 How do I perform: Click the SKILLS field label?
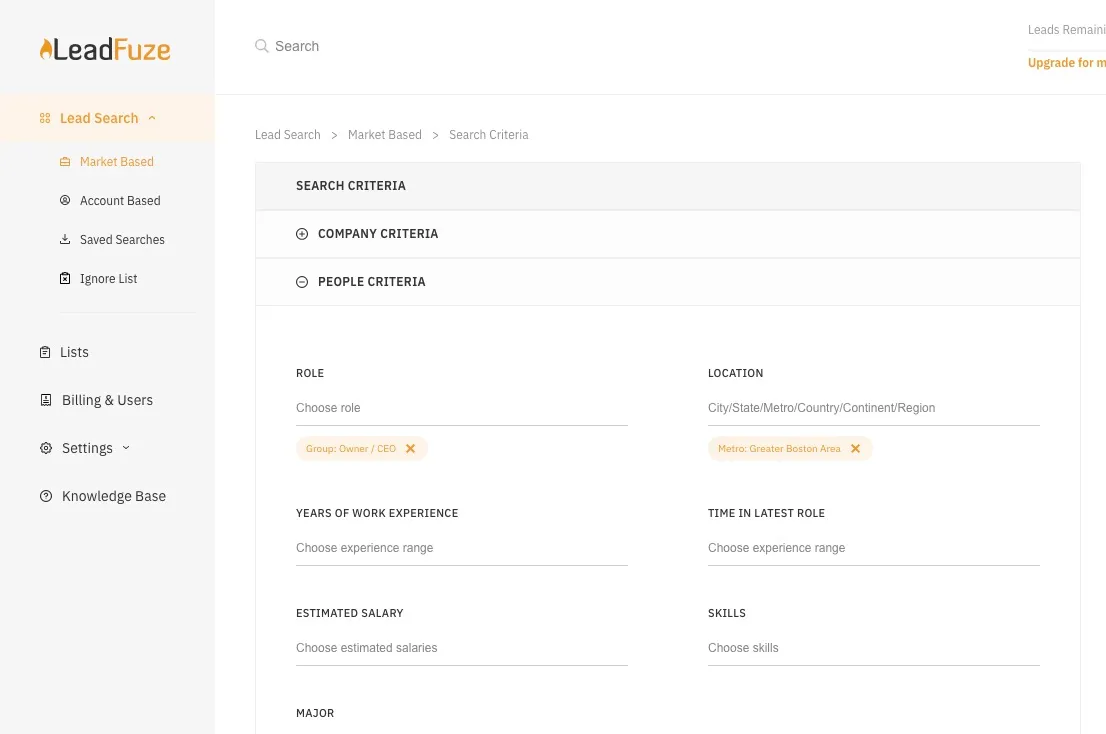point(727,613)
